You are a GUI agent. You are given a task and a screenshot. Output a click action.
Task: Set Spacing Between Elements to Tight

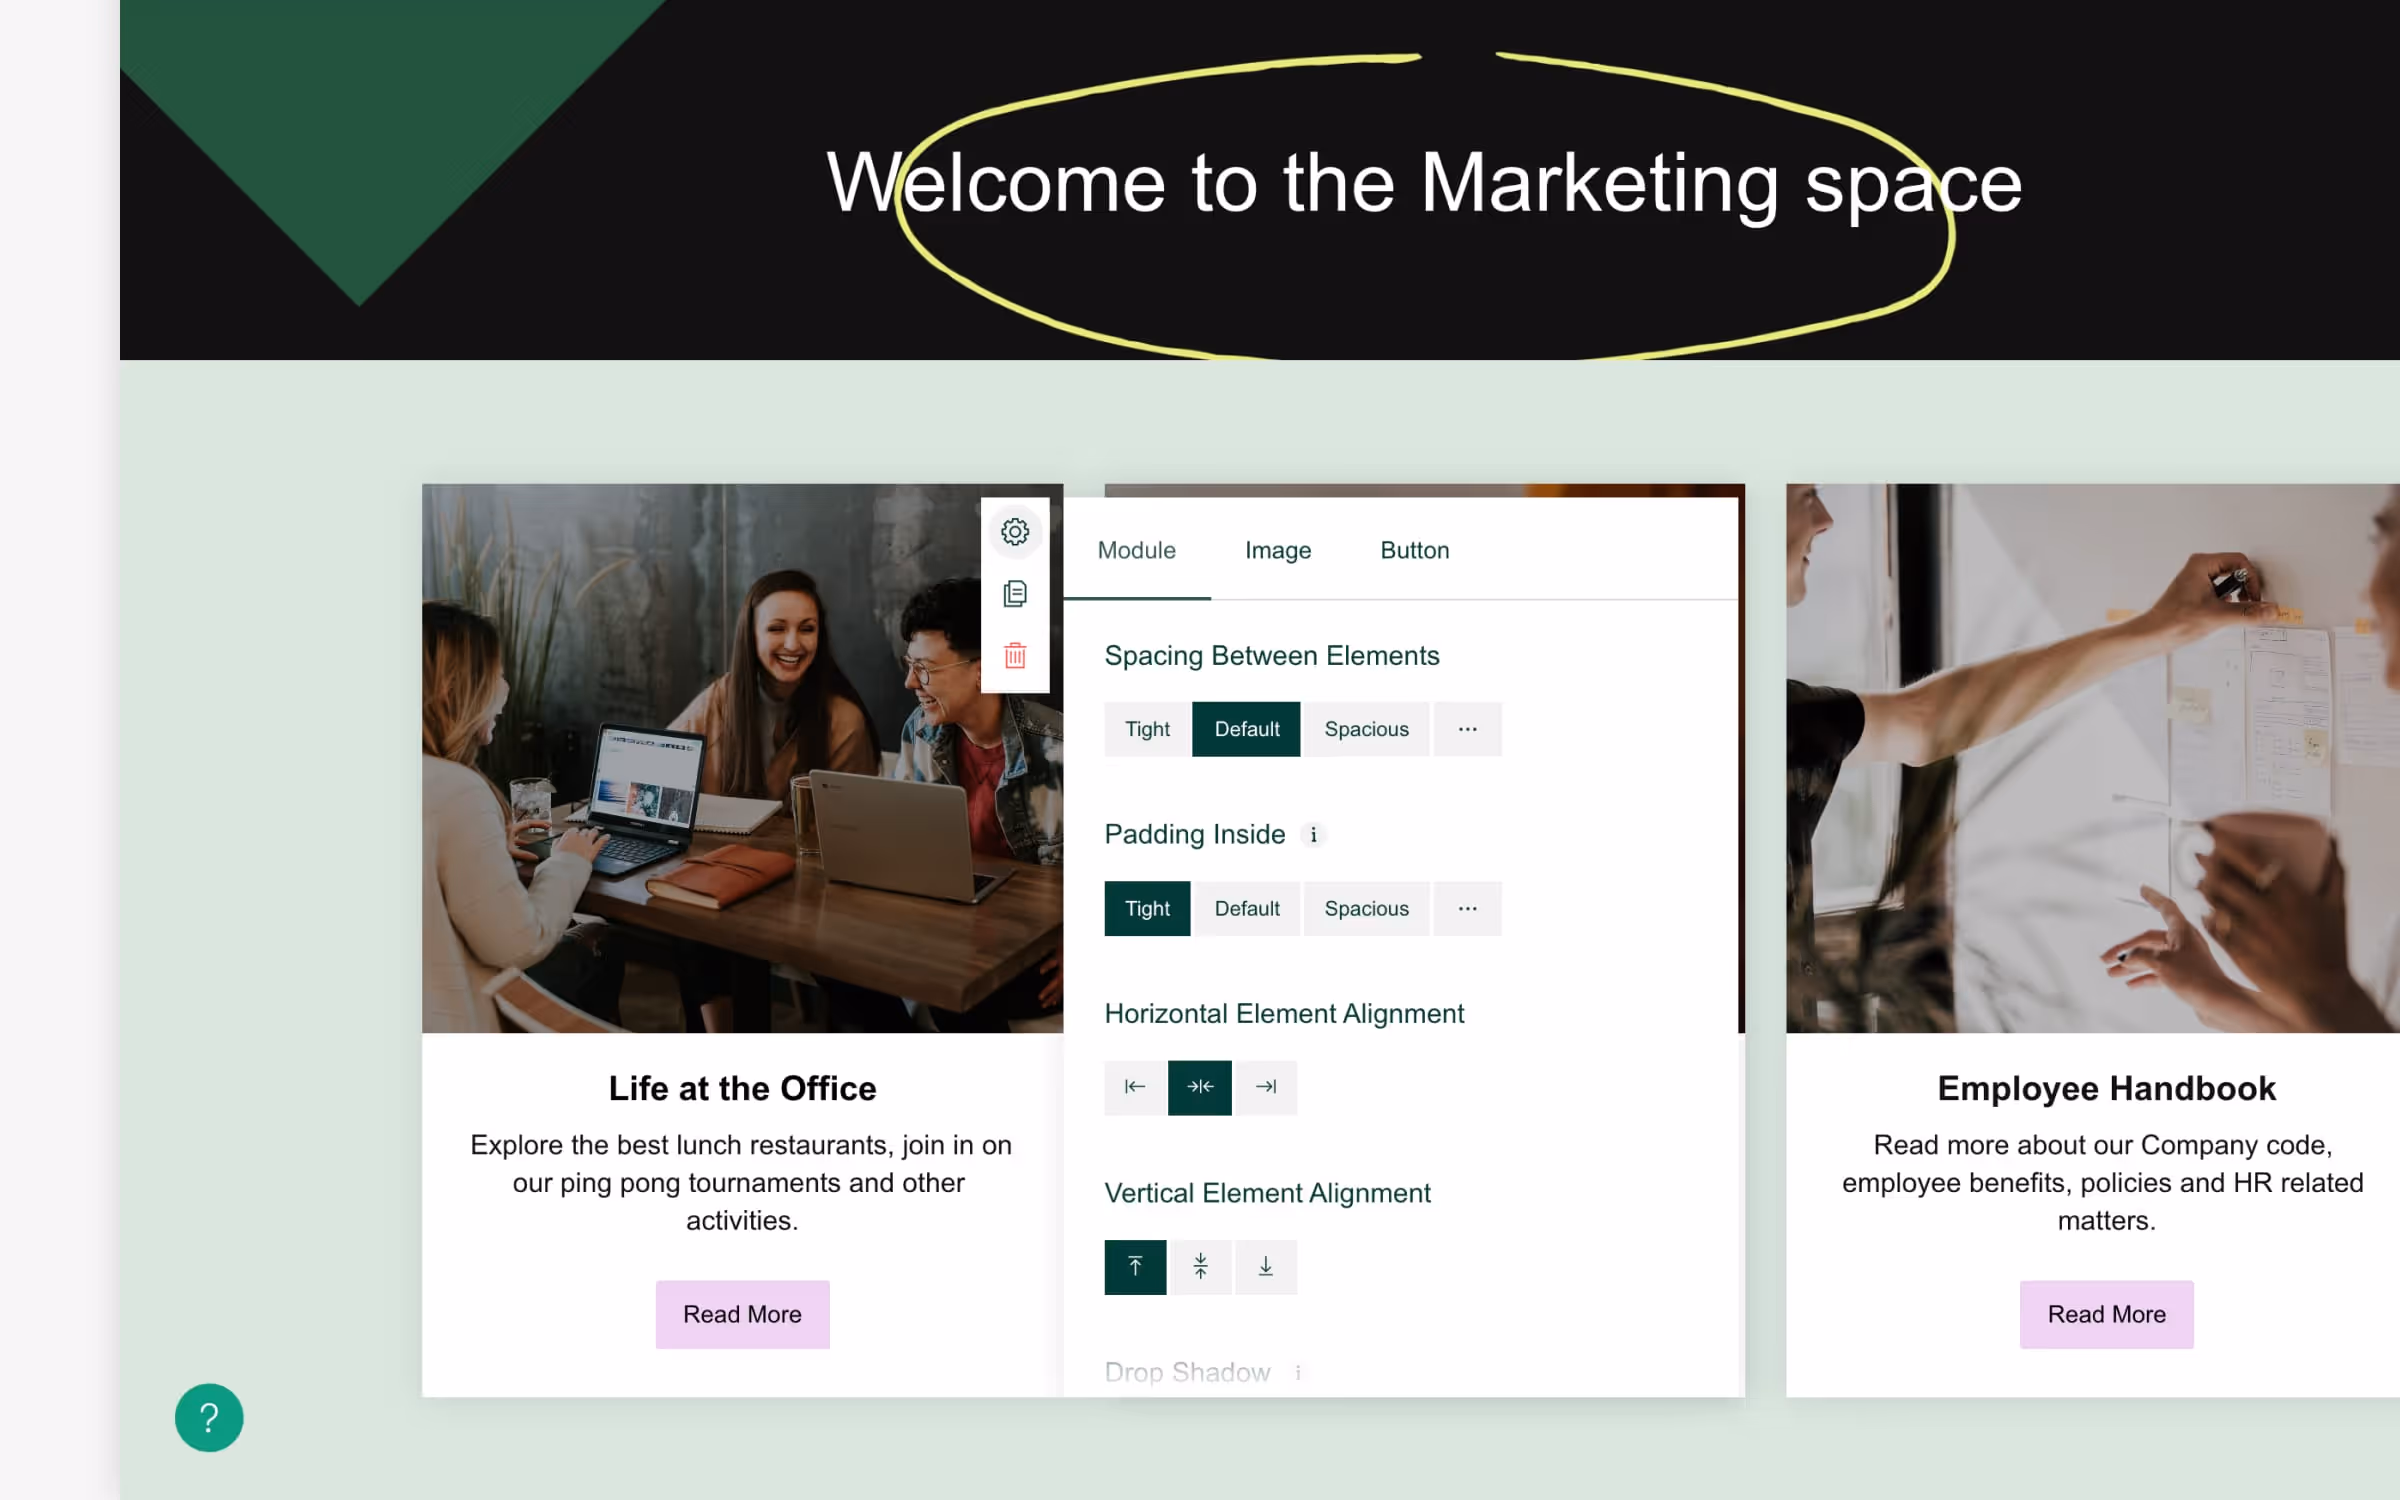click(x=1147, y=729)
